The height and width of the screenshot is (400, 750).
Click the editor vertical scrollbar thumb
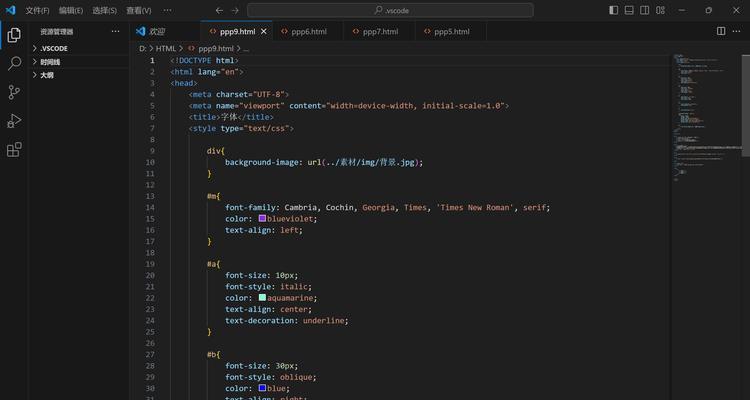coord(745,105)
